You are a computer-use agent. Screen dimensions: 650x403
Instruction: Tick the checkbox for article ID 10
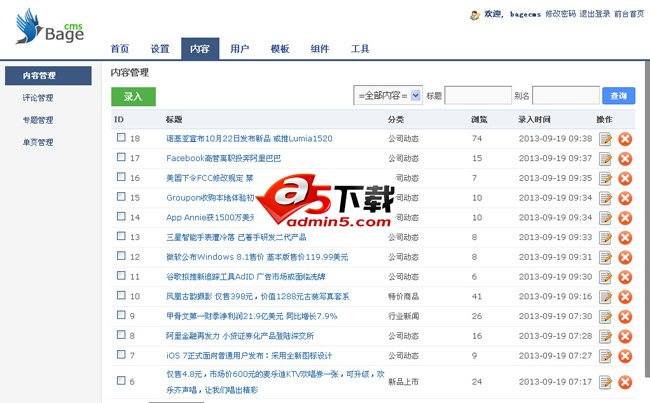tap(121, 296)
